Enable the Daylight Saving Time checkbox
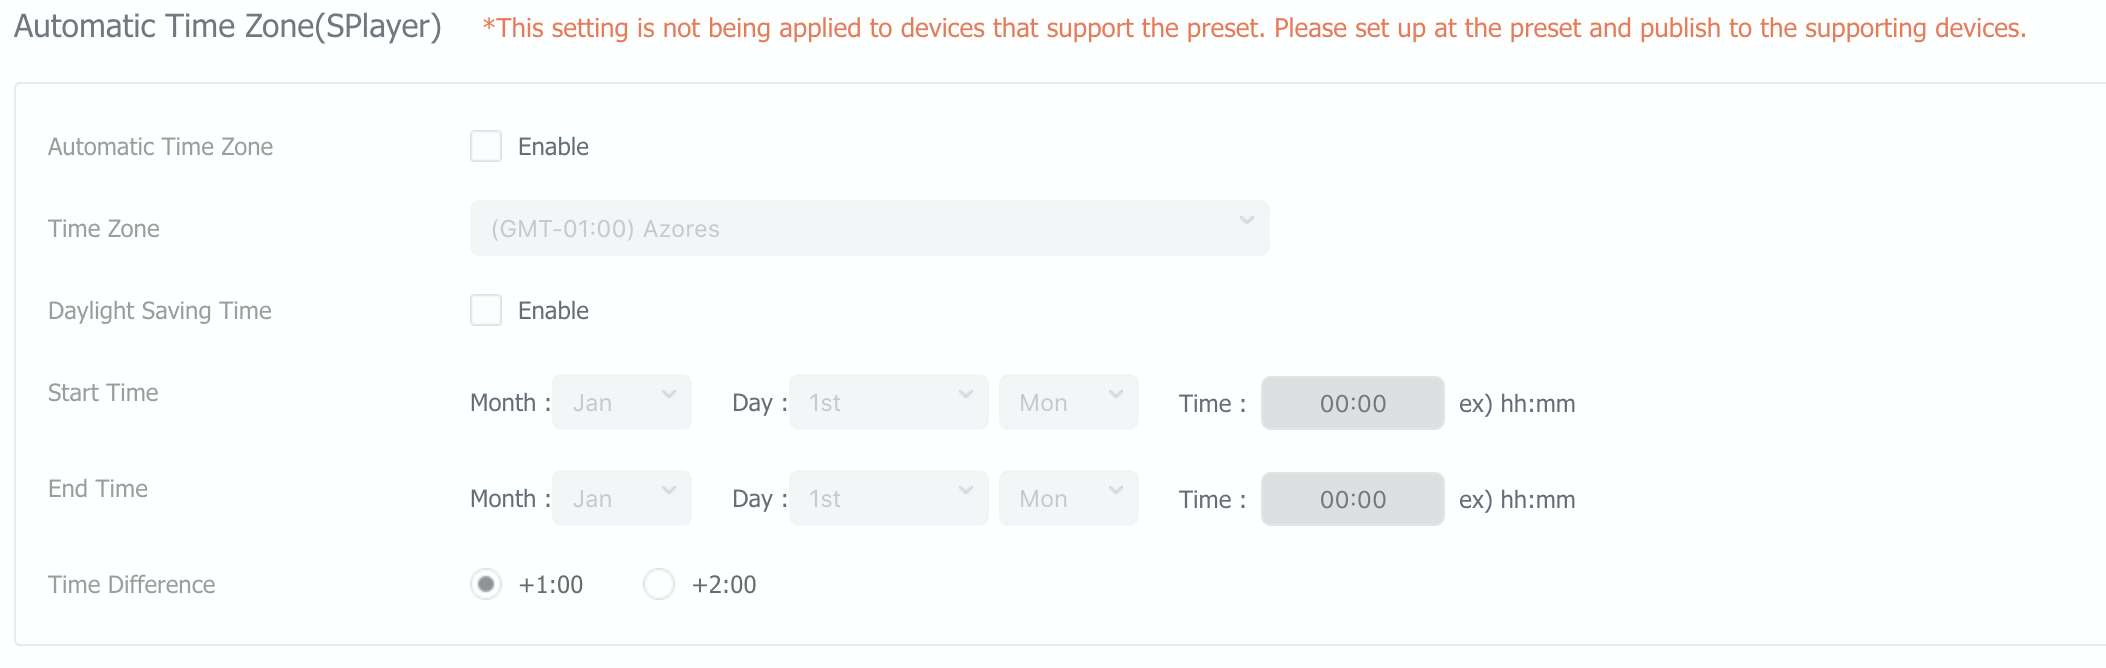The width and height of the screenshot is (2106, 668). pyautogui.click(x=486, y=311)
